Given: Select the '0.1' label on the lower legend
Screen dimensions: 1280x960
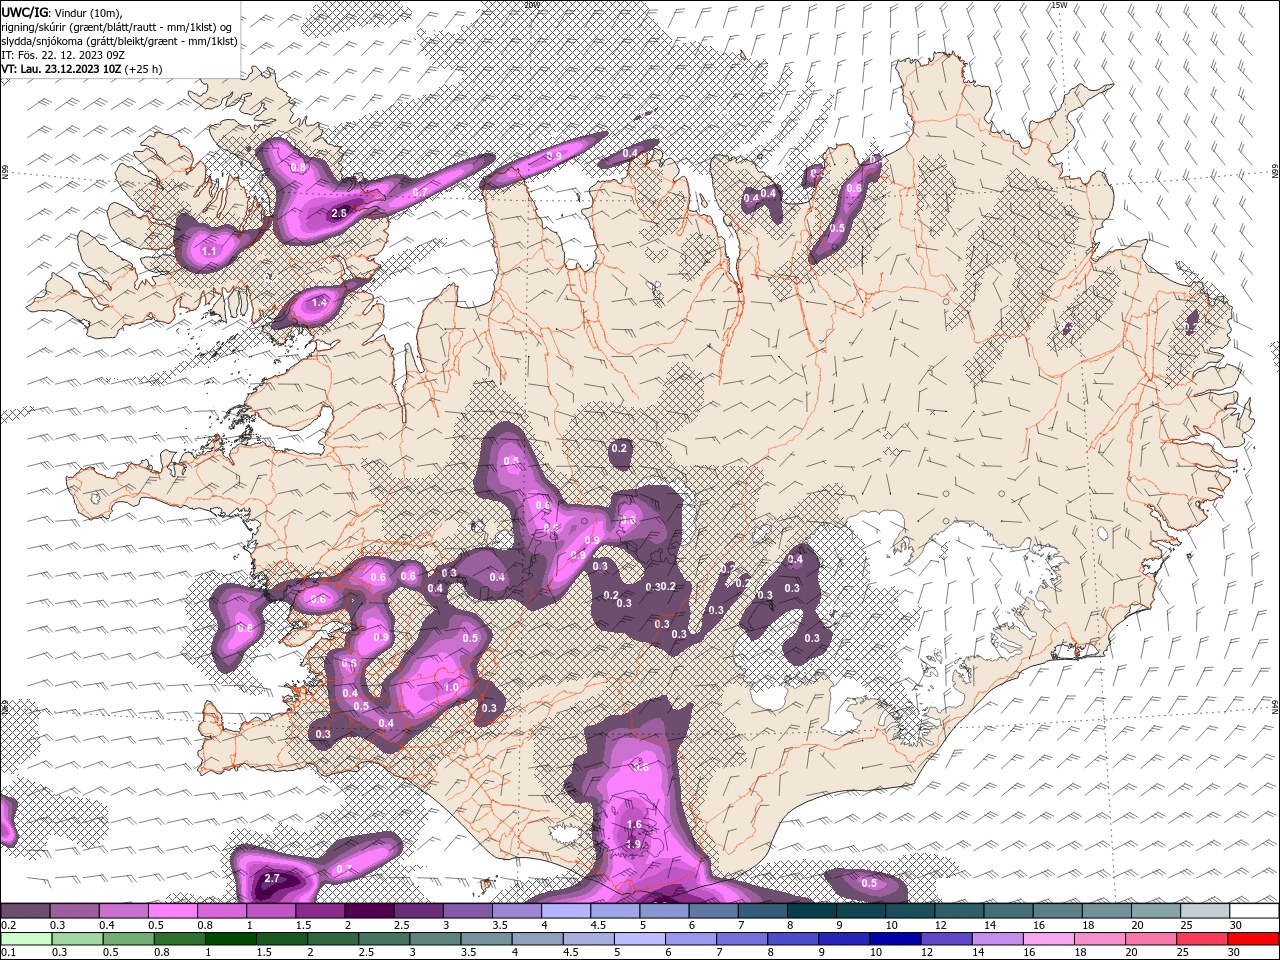Looking at the screenshot, I should [8, 952].
